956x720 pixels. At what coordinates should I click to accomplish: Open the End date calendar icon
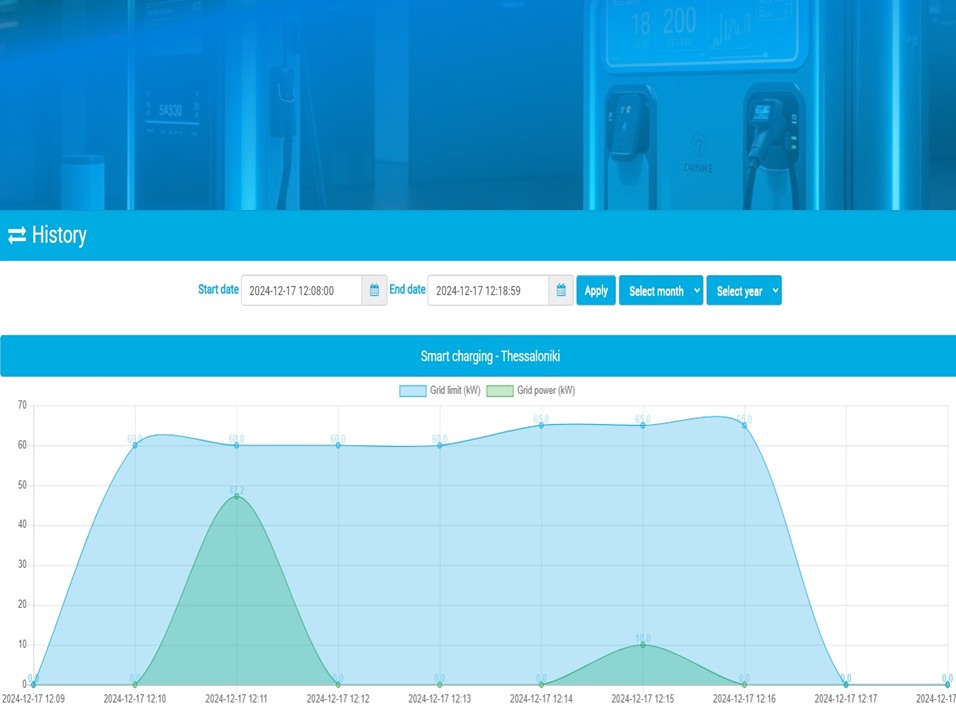click(x=561, y=291)
